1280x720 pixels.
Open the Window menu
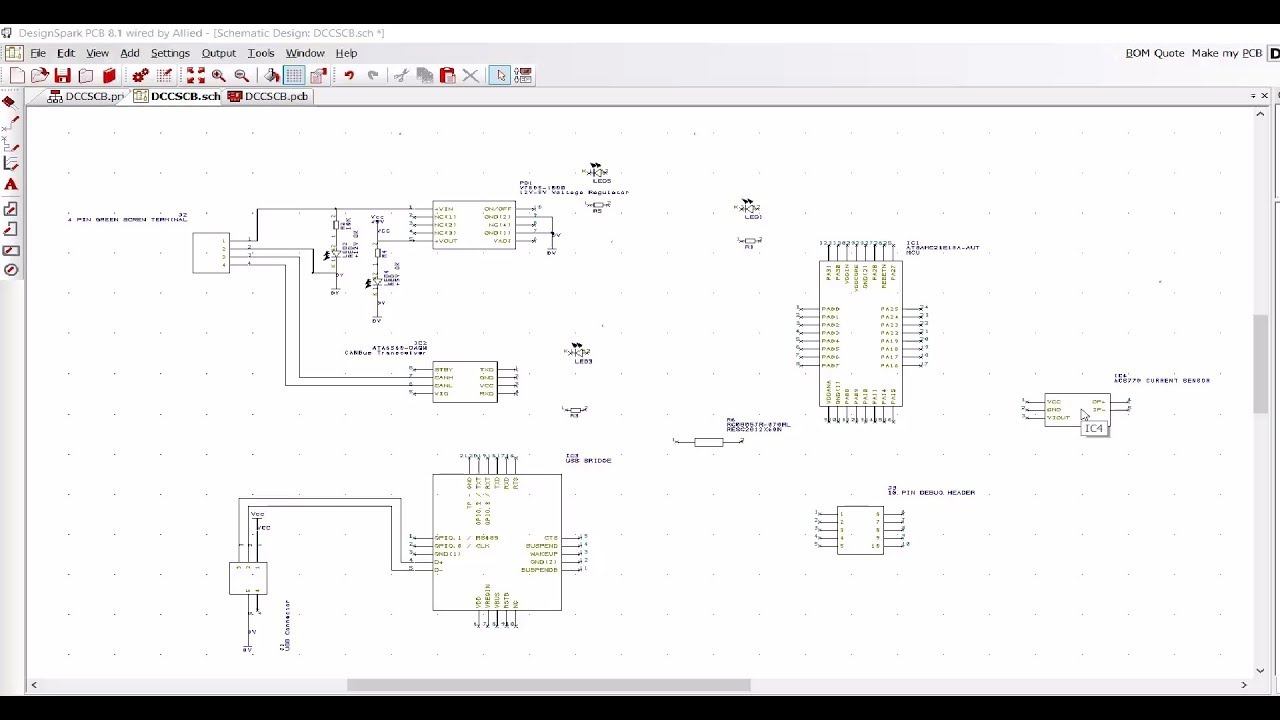[x=305, y=53]
